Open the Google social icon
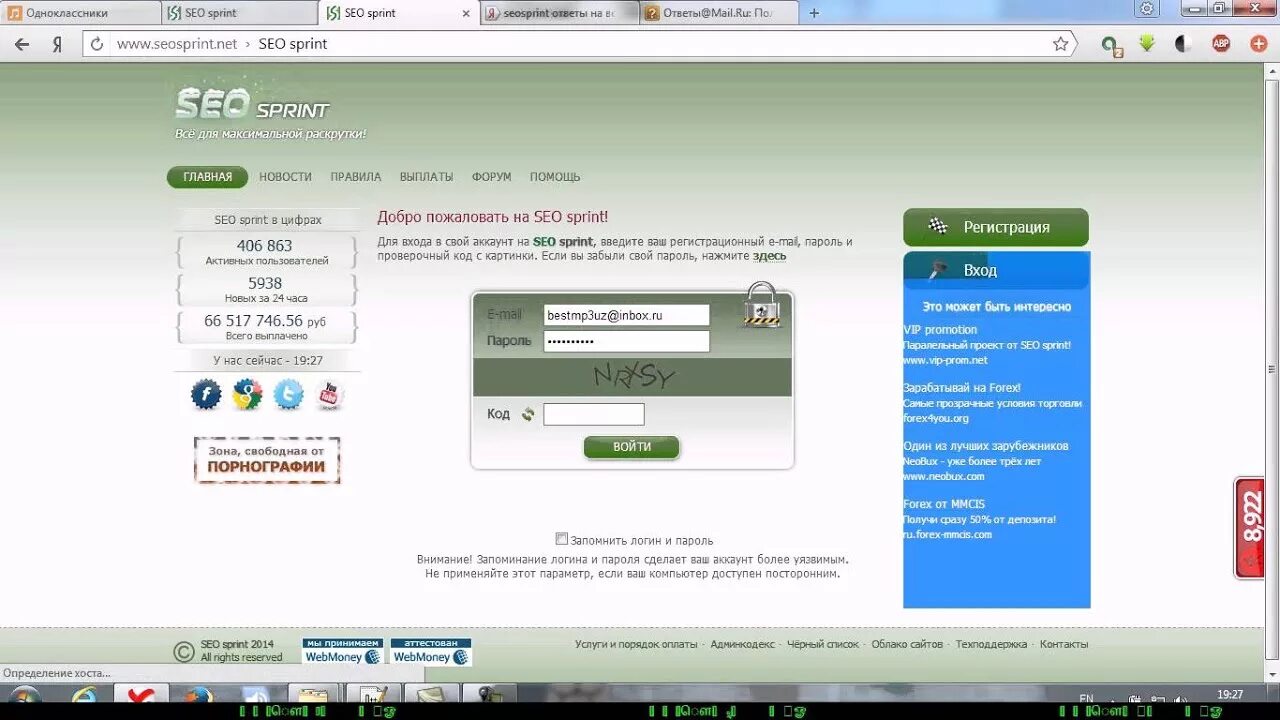This screenshot has height=720, width=1280. coord(247,395)
